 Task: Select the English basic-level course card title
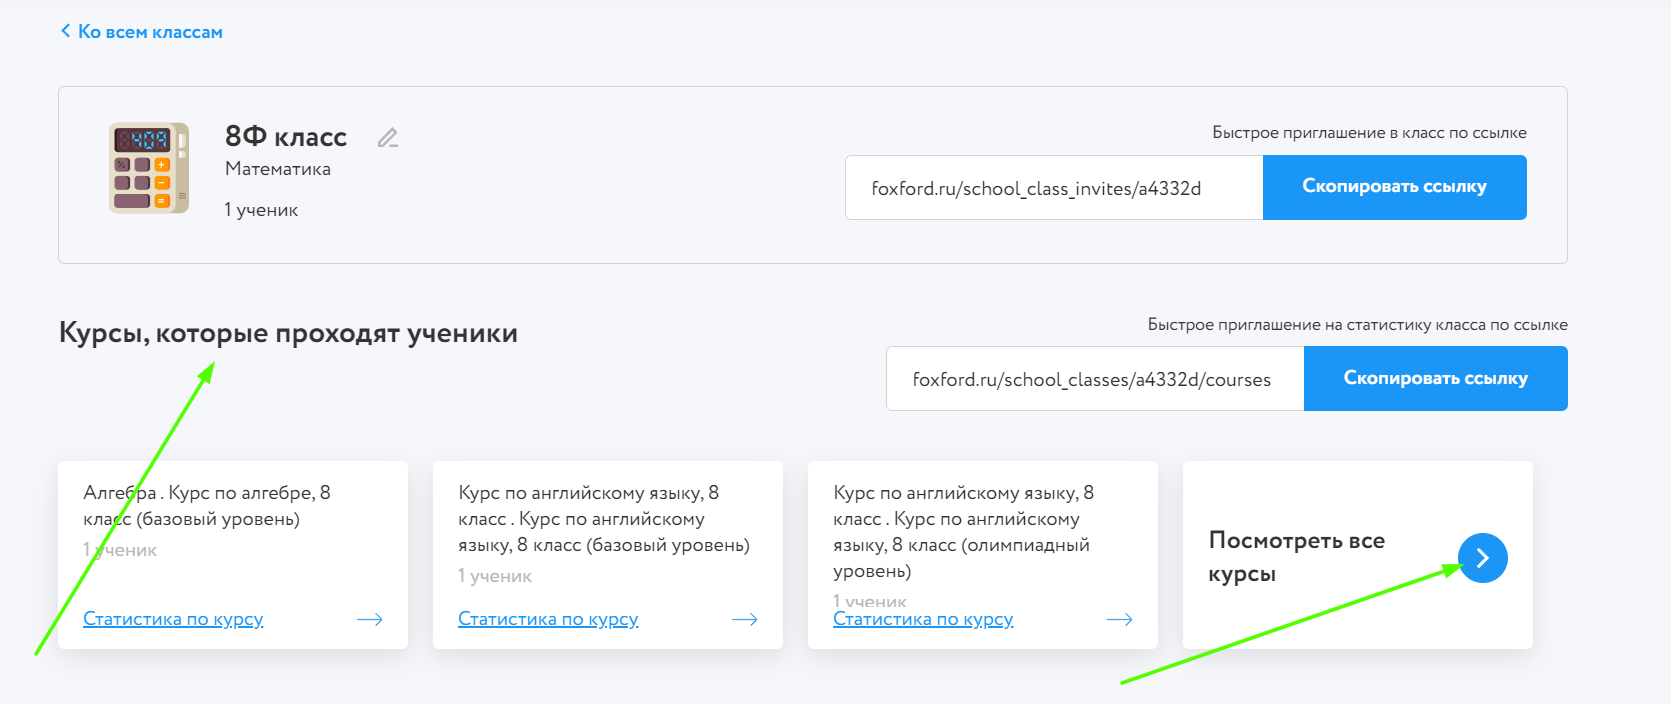pos(603,518)
